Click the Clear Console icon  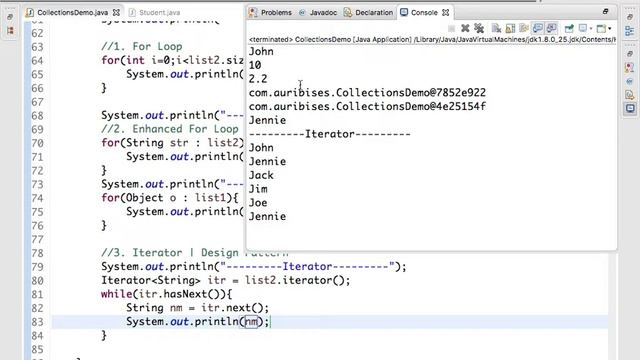tap(496, 28)
